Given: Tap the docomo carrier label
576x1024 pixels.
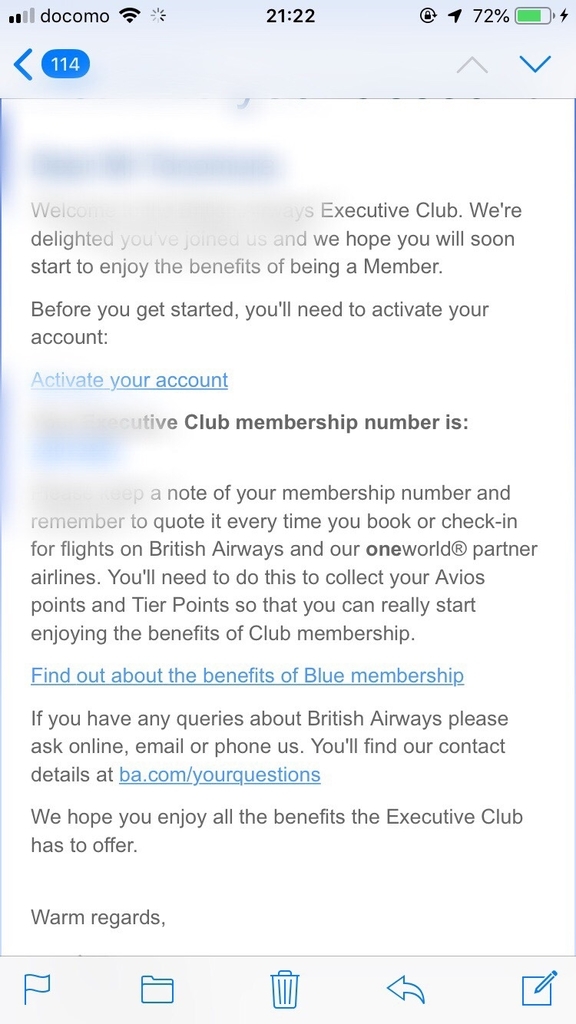Looking at the screenshot, I should pos(76,16).
